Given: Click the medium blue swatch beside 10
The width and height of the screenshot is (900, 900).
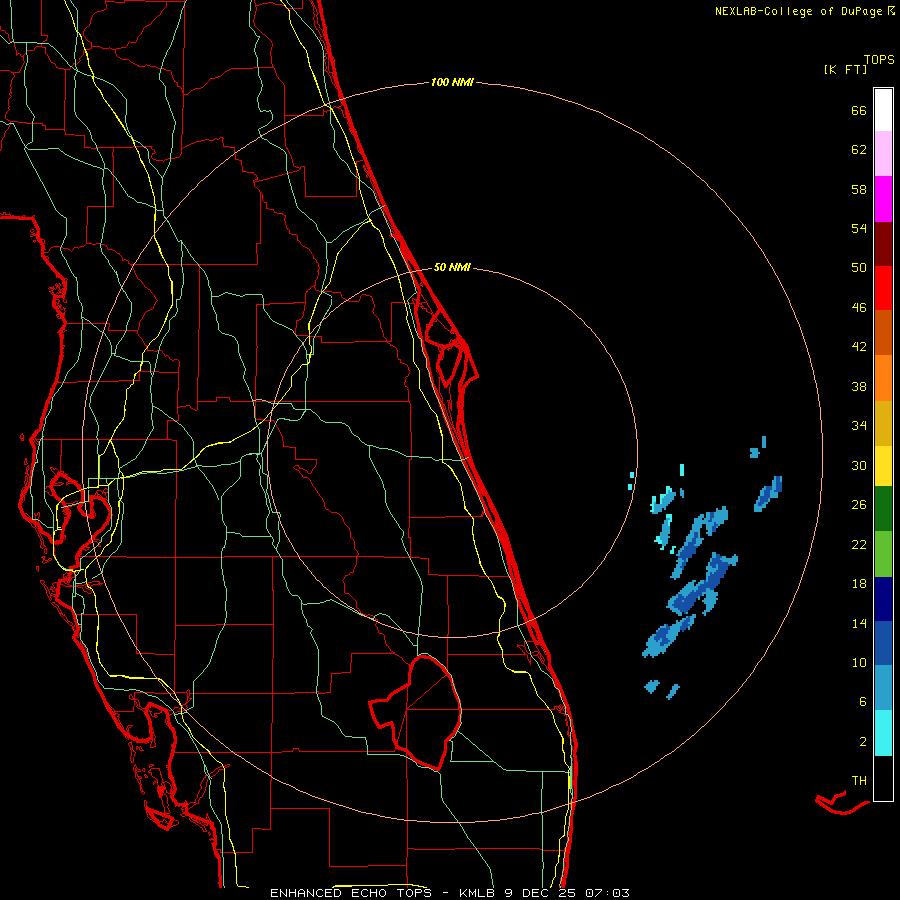Looking at the screenshot, I should (x=883, y=643).
